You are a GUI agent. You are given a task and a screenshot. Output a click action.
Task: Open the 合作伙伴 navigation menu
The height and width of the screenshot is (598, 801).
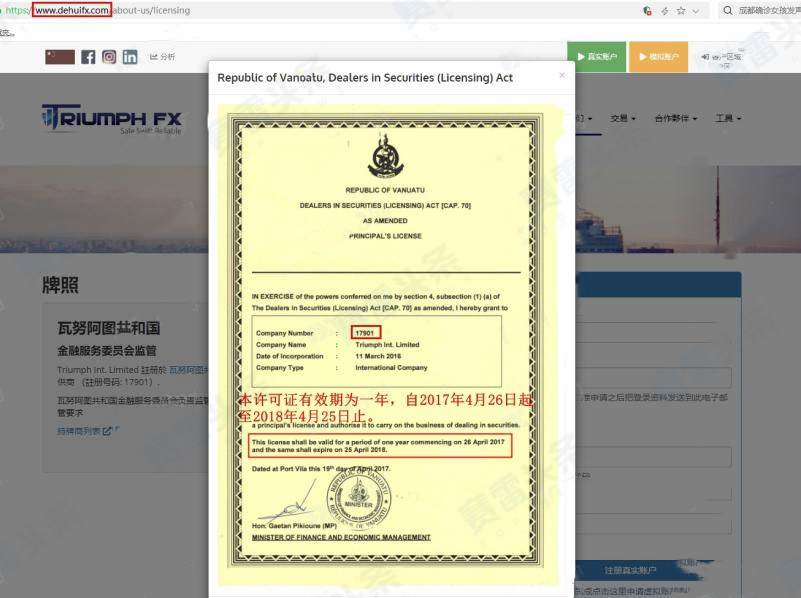[675, 118]
